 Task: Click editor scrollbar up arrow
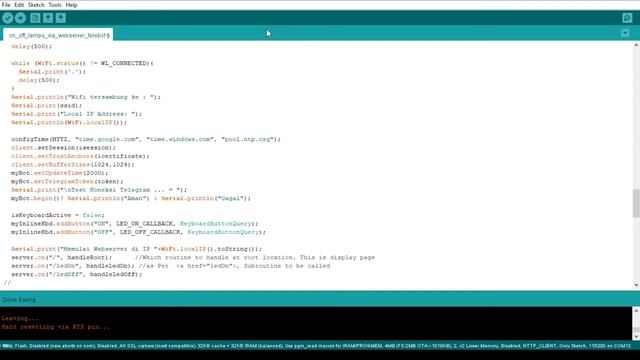click(636, 45)
